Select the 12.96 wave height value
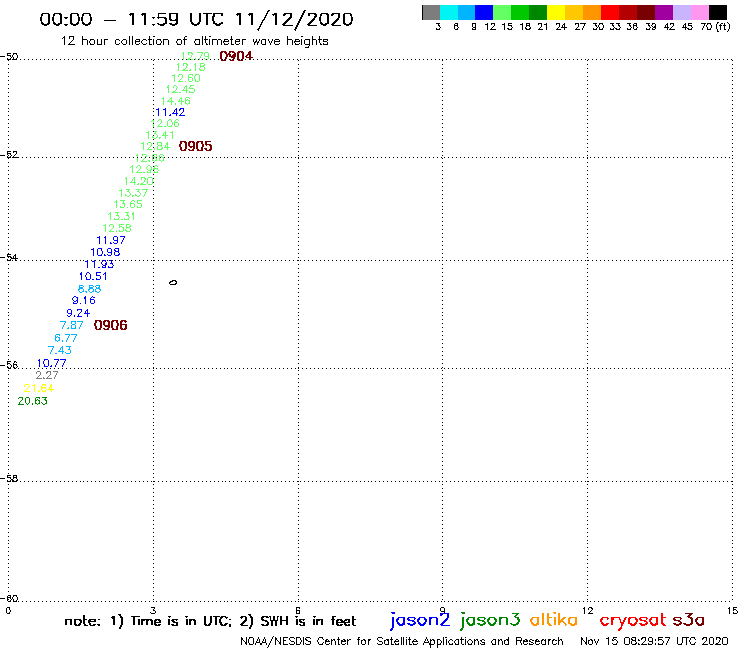740x650 pixels. click(x=144, y=169)
